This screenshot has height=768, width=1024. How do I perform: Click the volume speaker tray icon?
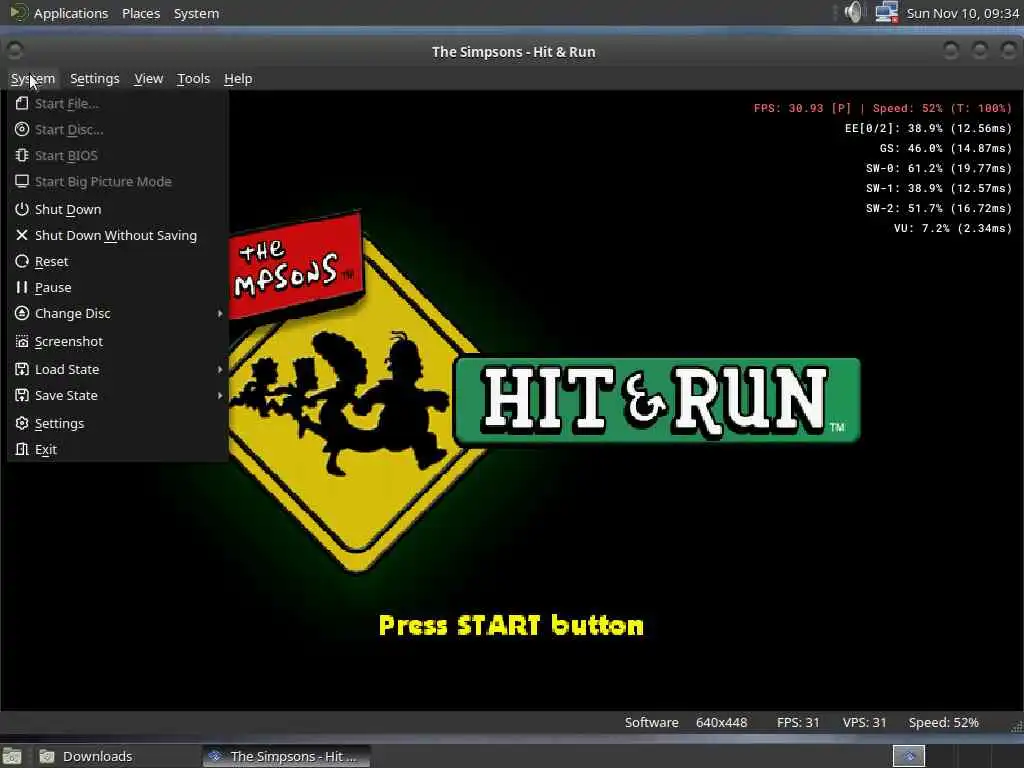pyautogui.click(x=854, y=12)
